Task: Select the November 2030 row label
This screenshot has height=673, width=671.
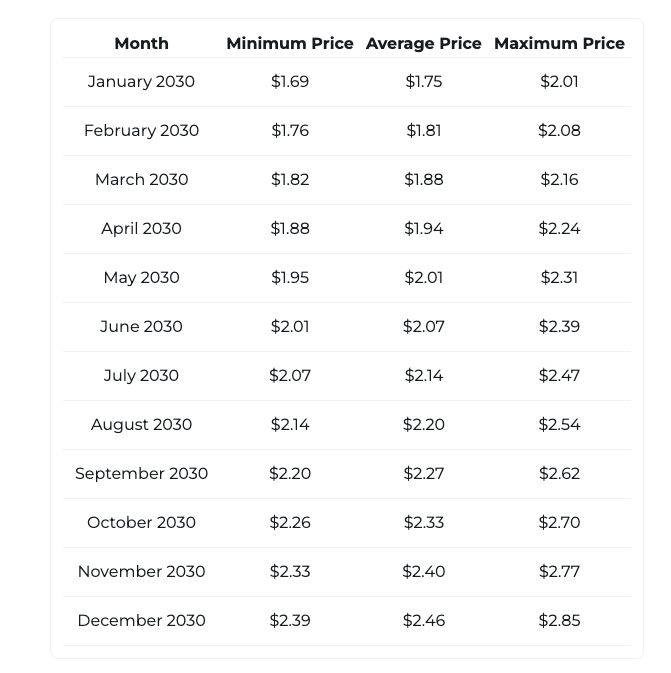Action: [141, 571]
